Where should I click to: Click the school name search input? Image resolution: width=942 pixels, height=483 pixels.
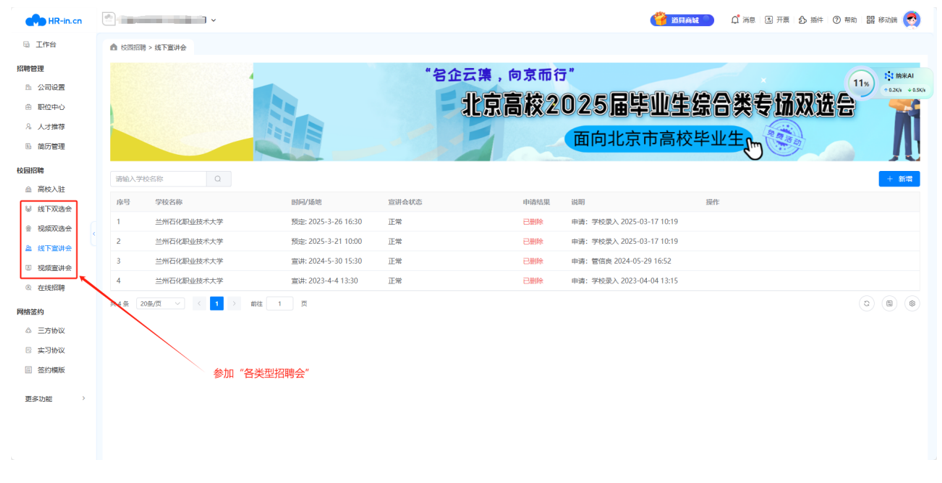[x=158, y=179]
